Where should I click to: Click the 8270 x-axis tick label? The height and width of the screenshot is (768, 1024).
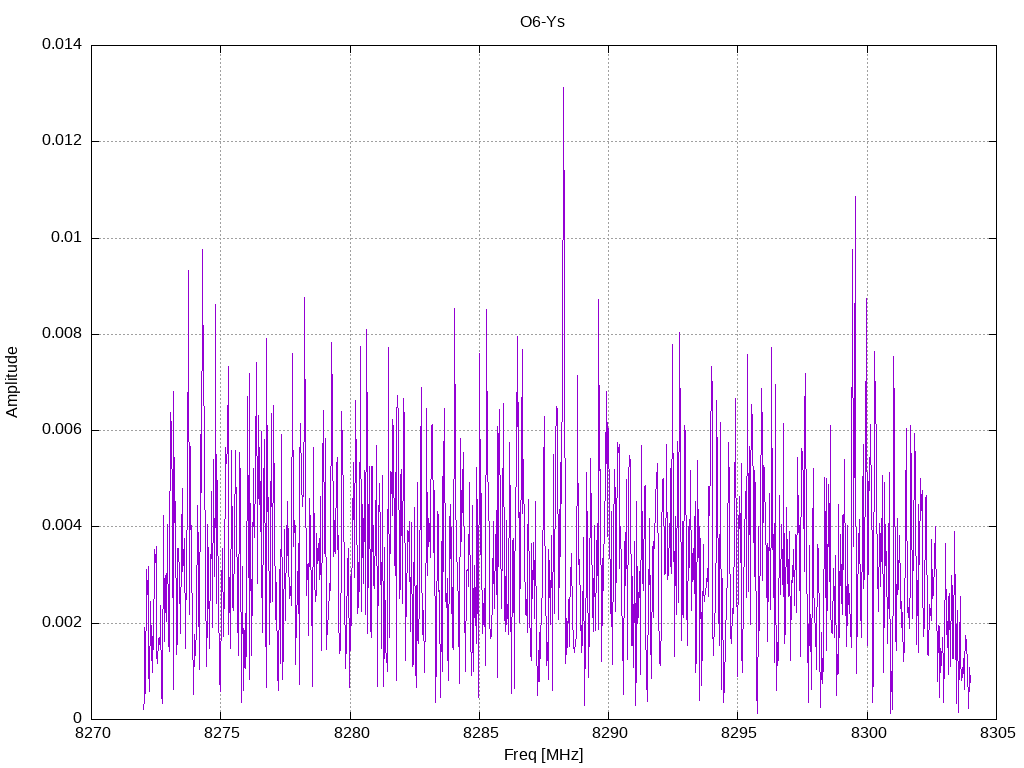tap(92, 733)
